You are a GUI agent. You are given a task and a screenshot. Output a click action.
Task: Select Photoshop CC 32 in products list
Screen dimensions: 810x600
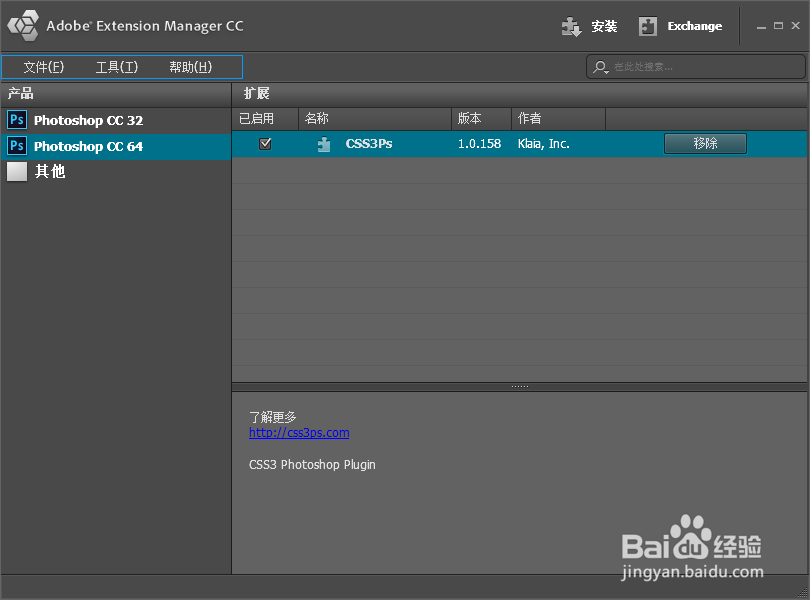tap(116, 120)
